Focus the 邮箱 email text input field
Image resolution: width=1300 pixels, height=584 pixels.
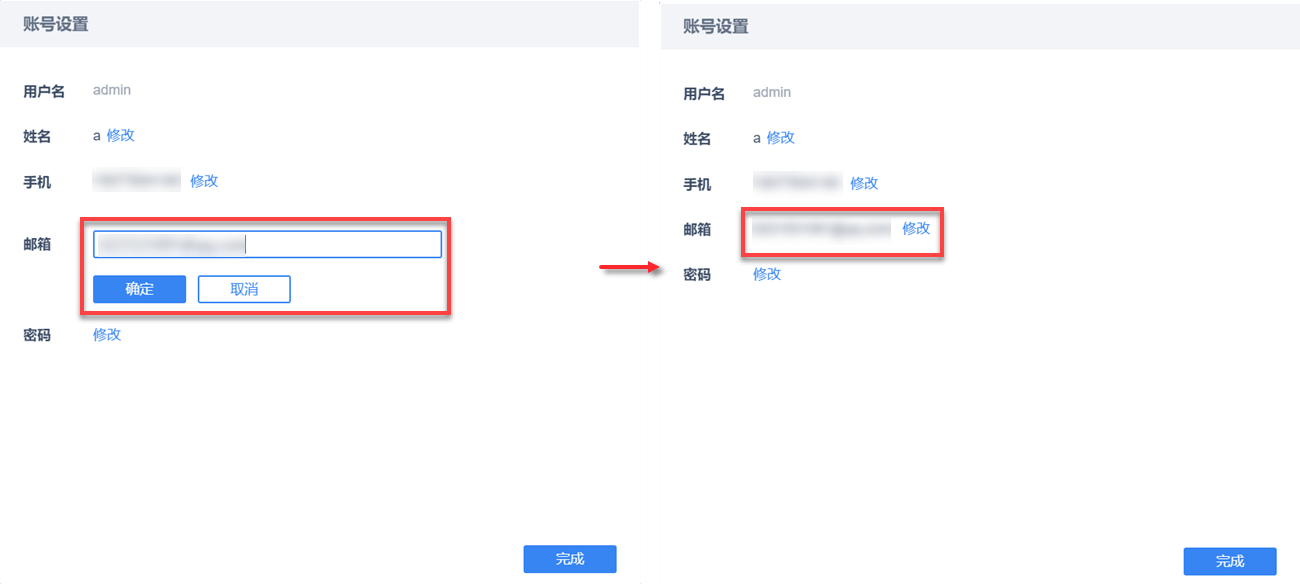pos(267,244)
